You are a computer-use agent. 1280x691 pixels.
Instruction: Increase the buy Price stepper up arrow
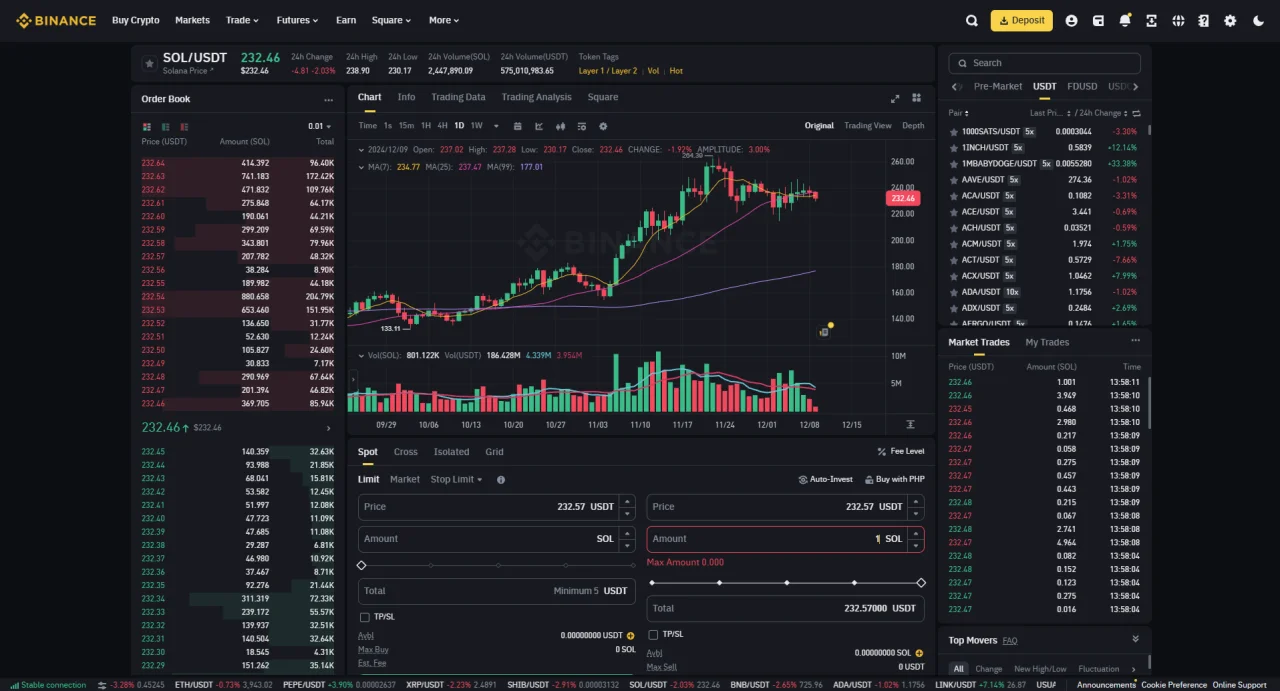(627, 501)
